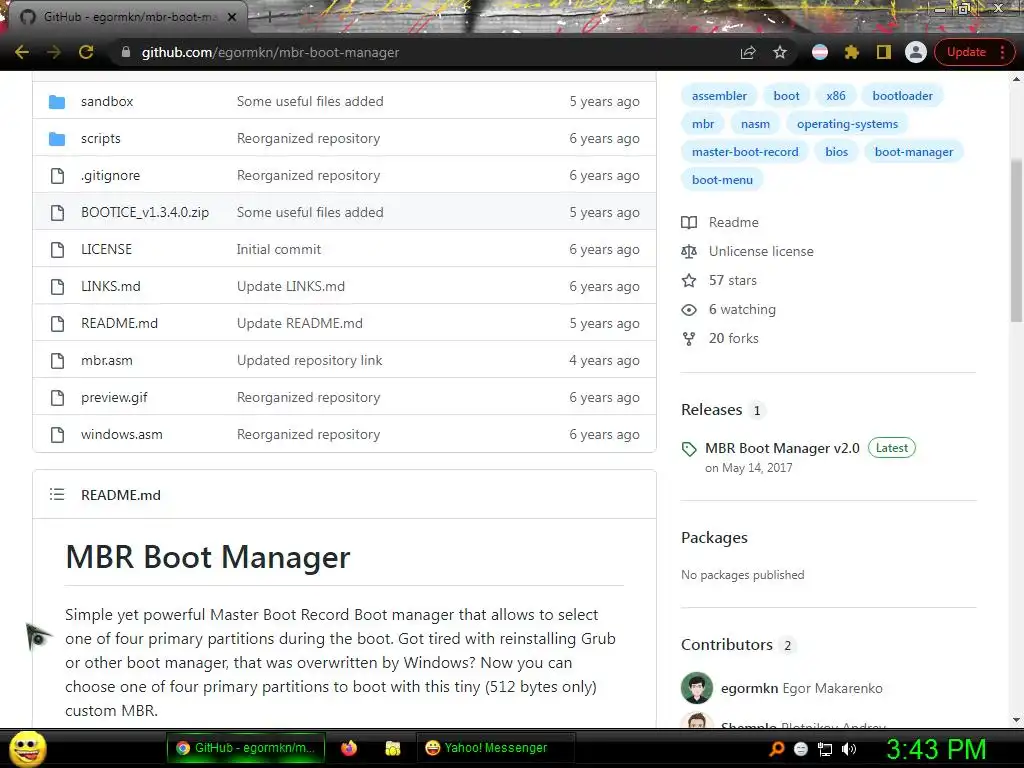This screenshot has height=768, width=1024.
Task: Open BOOTICE_v1.3.4.0.zip file
Action: pos(145,212)
